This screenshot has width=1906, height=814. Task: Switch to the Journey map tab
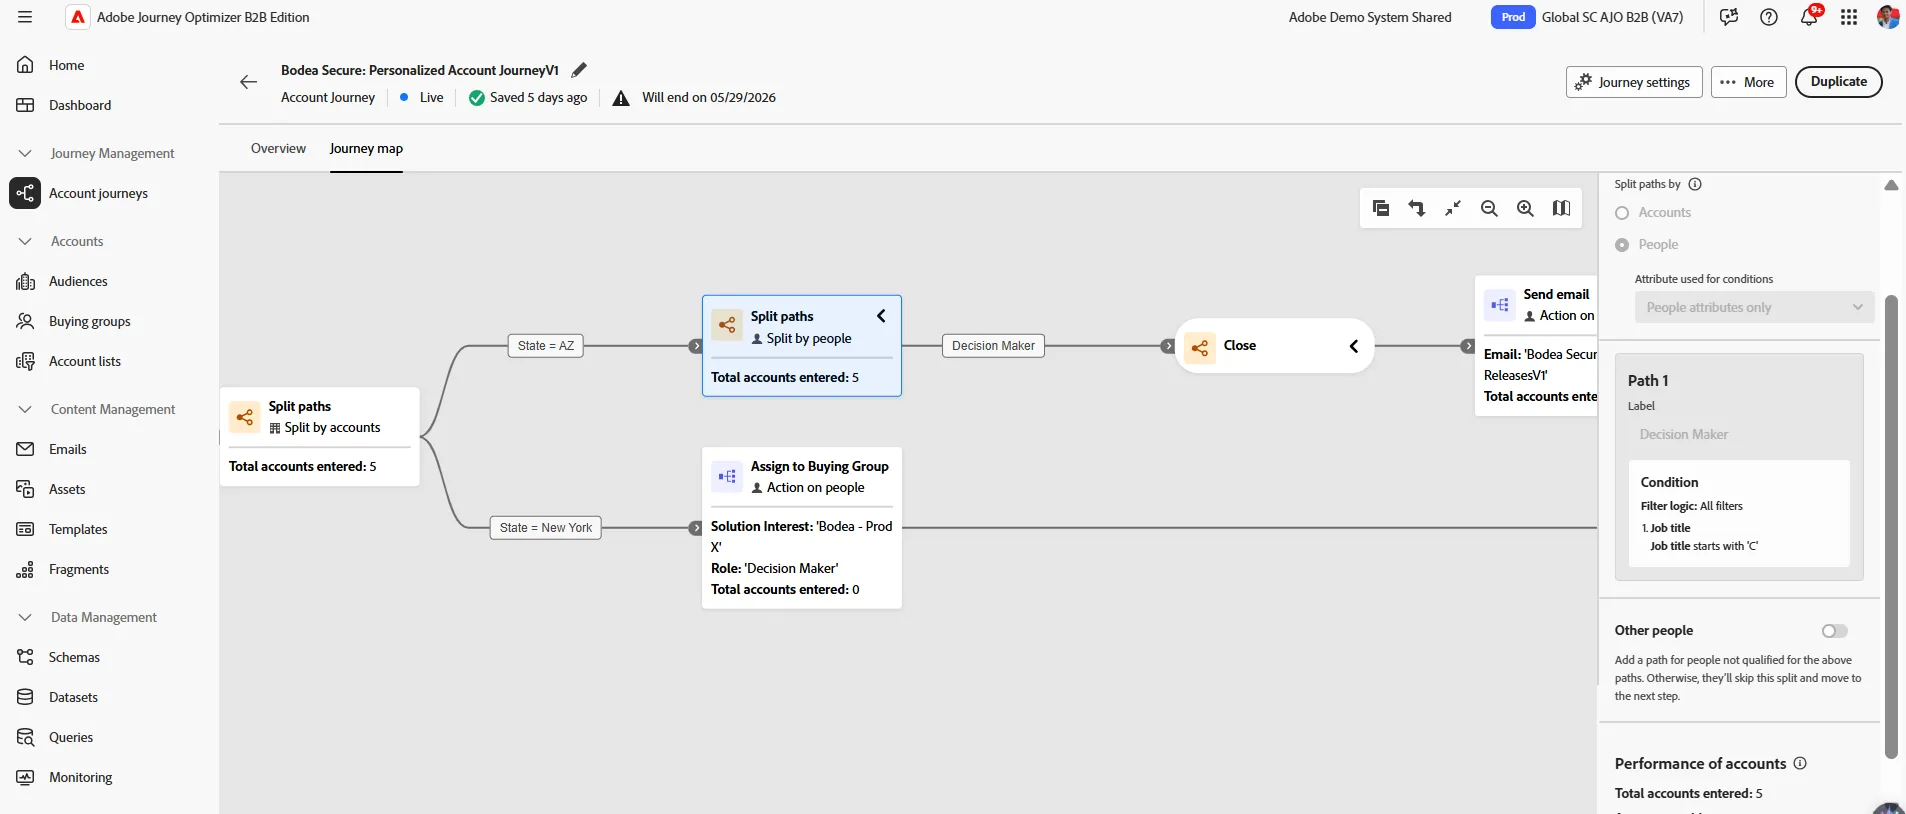click(x=366, y=148)
